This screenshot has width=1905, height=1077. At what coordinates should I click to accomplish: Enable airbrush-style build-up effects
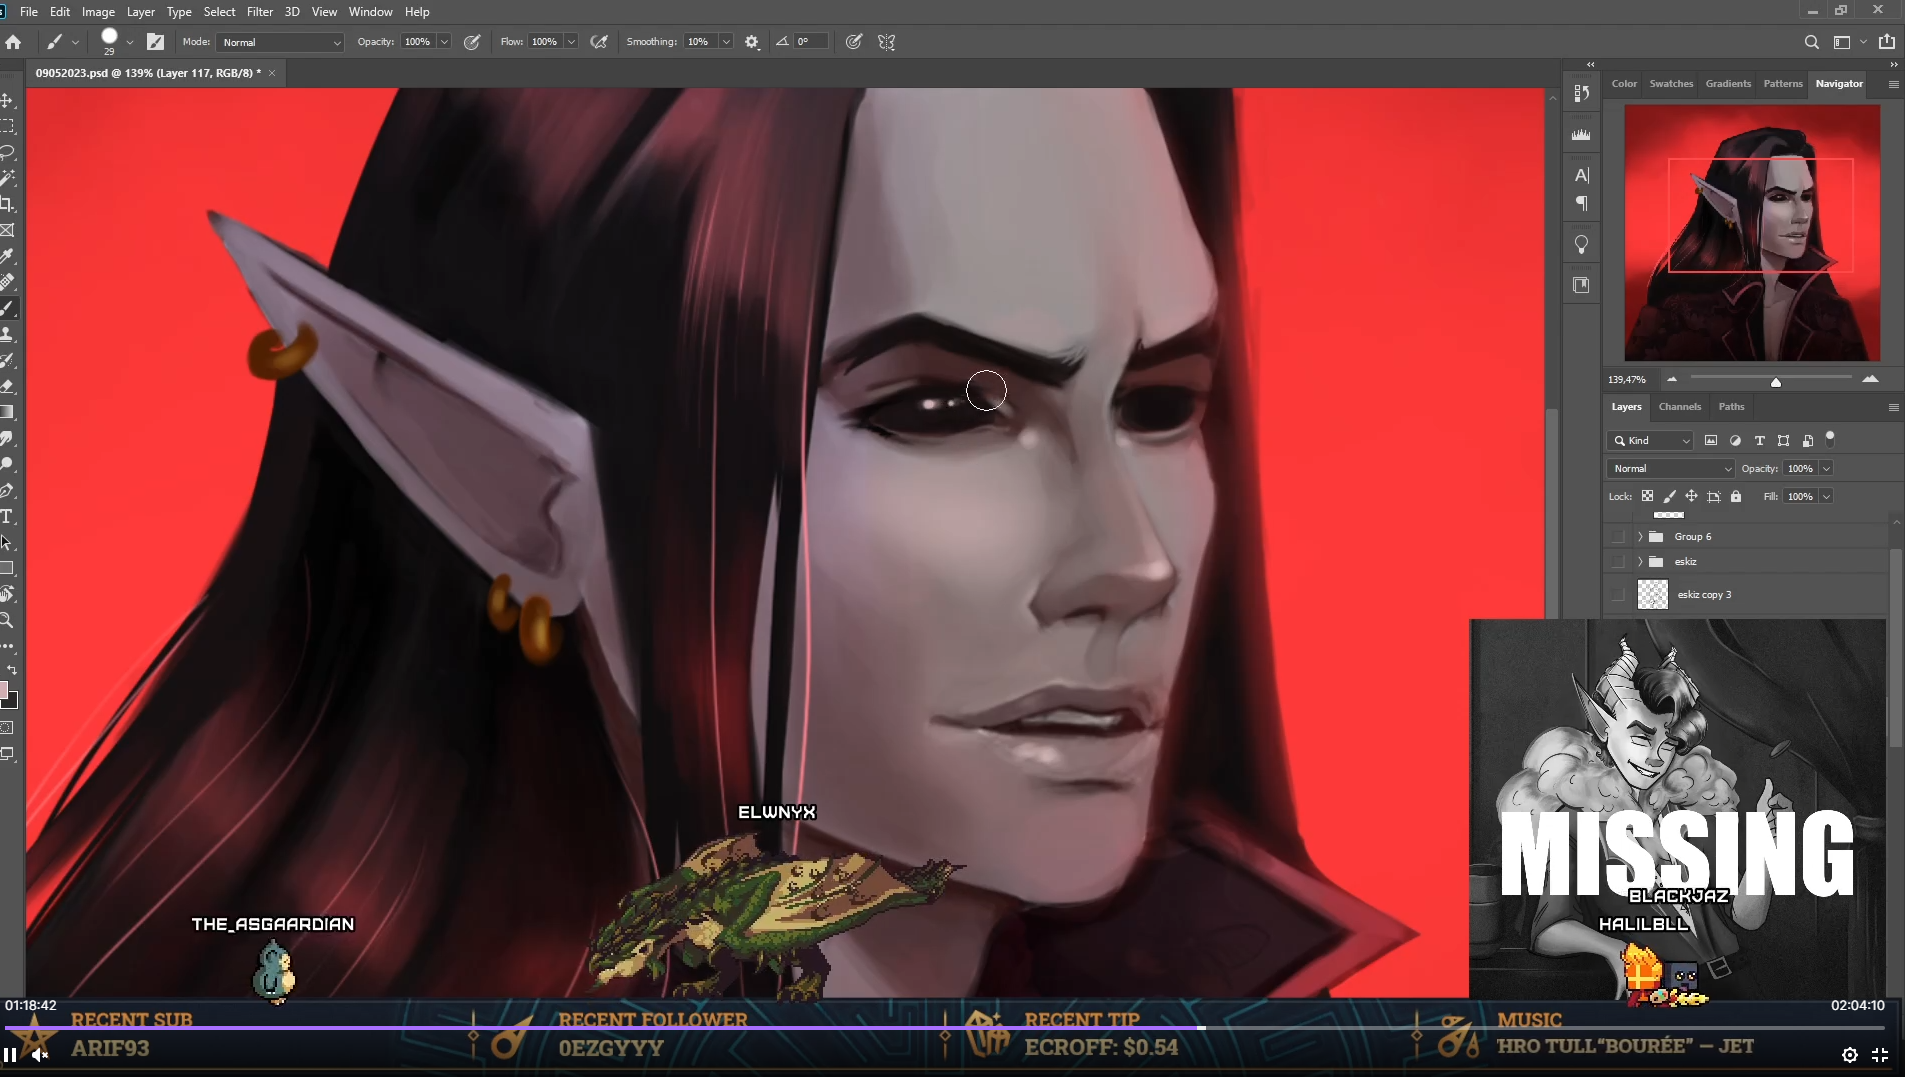point(599,42)
